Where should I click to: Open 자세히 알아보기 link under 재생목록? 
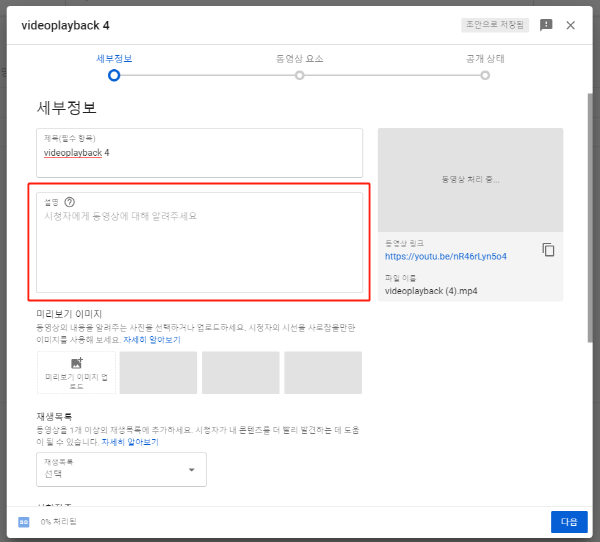pyautogui.click(x=130, y=442)
